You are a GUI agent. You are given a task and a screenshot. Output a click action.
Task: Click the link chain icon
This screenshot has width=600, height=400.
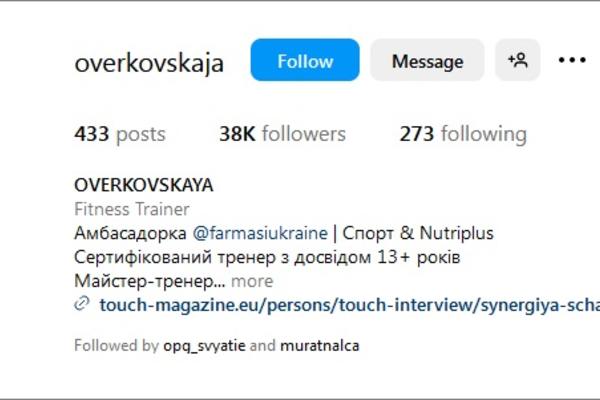coord(82,304)
